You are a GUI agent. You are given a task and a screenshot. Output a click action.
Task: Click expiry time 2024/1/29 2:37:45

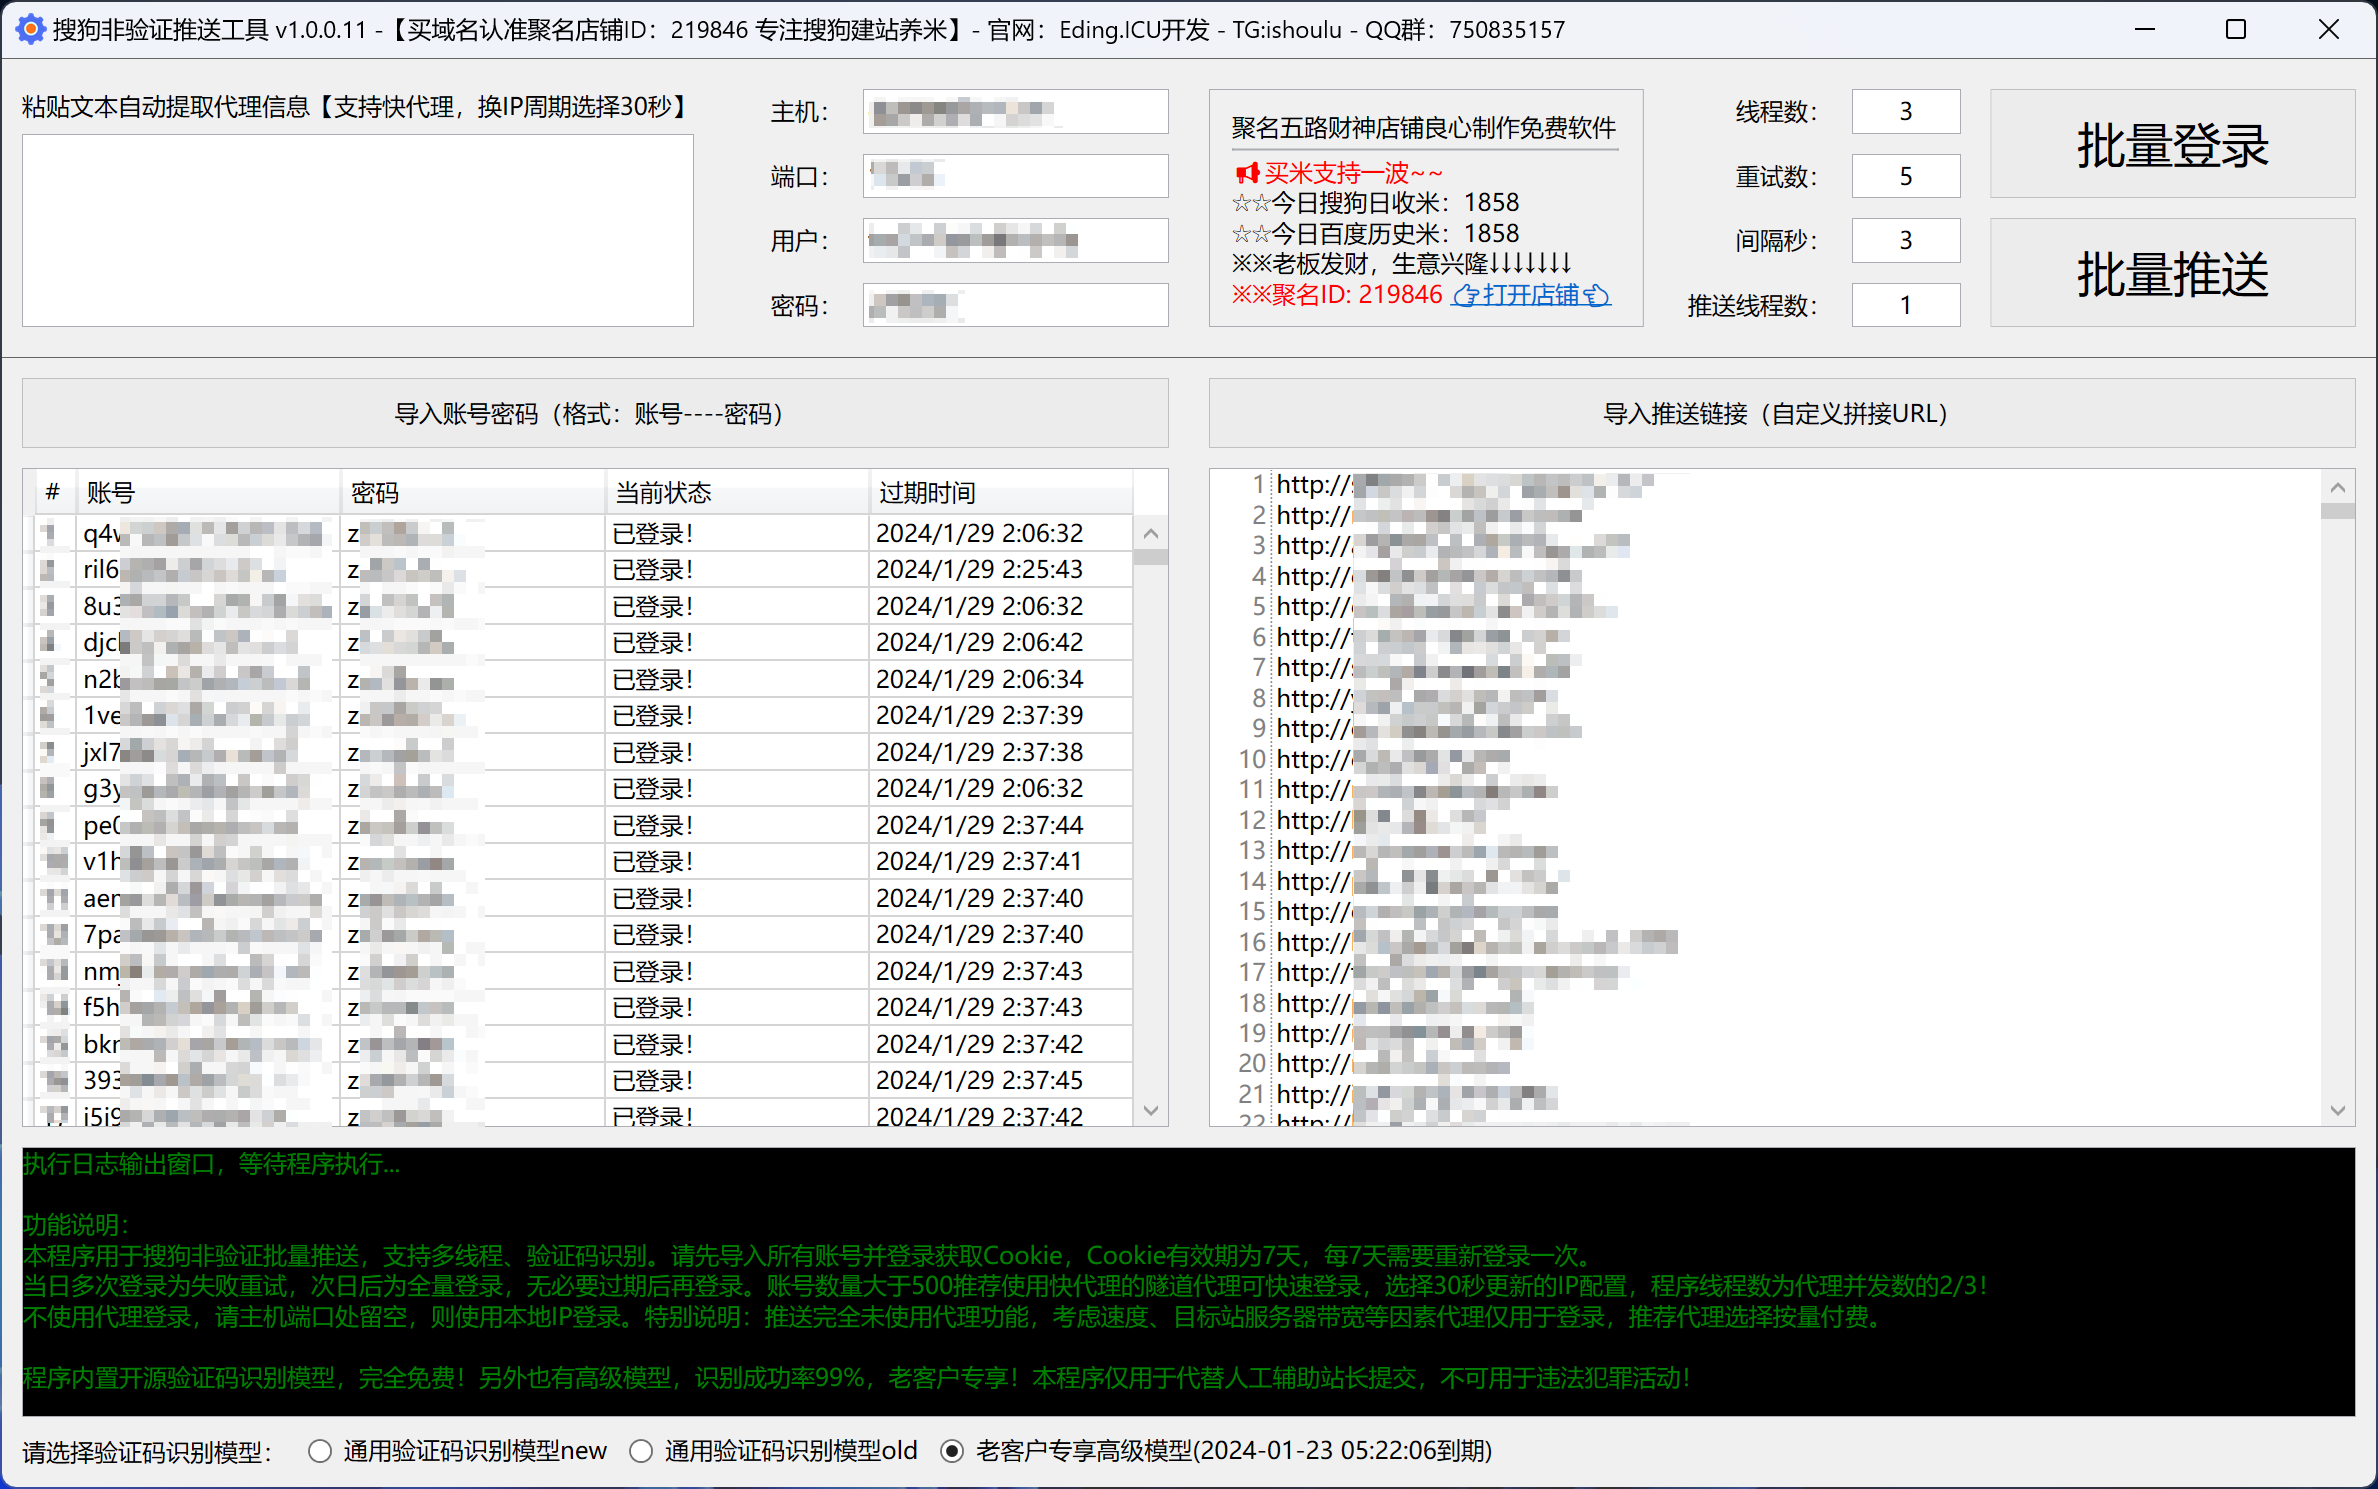point(979,1080)
